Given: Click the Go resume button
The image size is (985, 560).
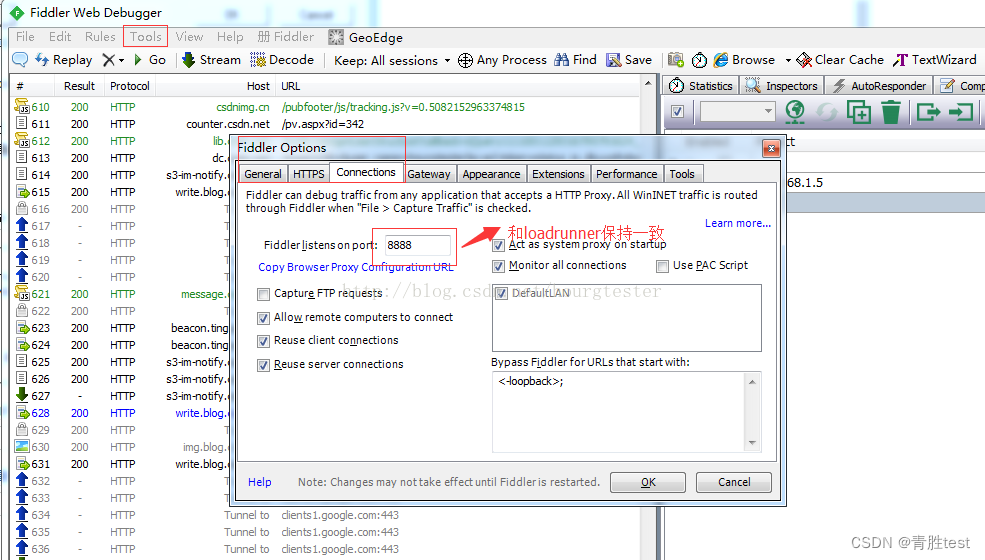Looking at the screenshot, I should 150,60.
